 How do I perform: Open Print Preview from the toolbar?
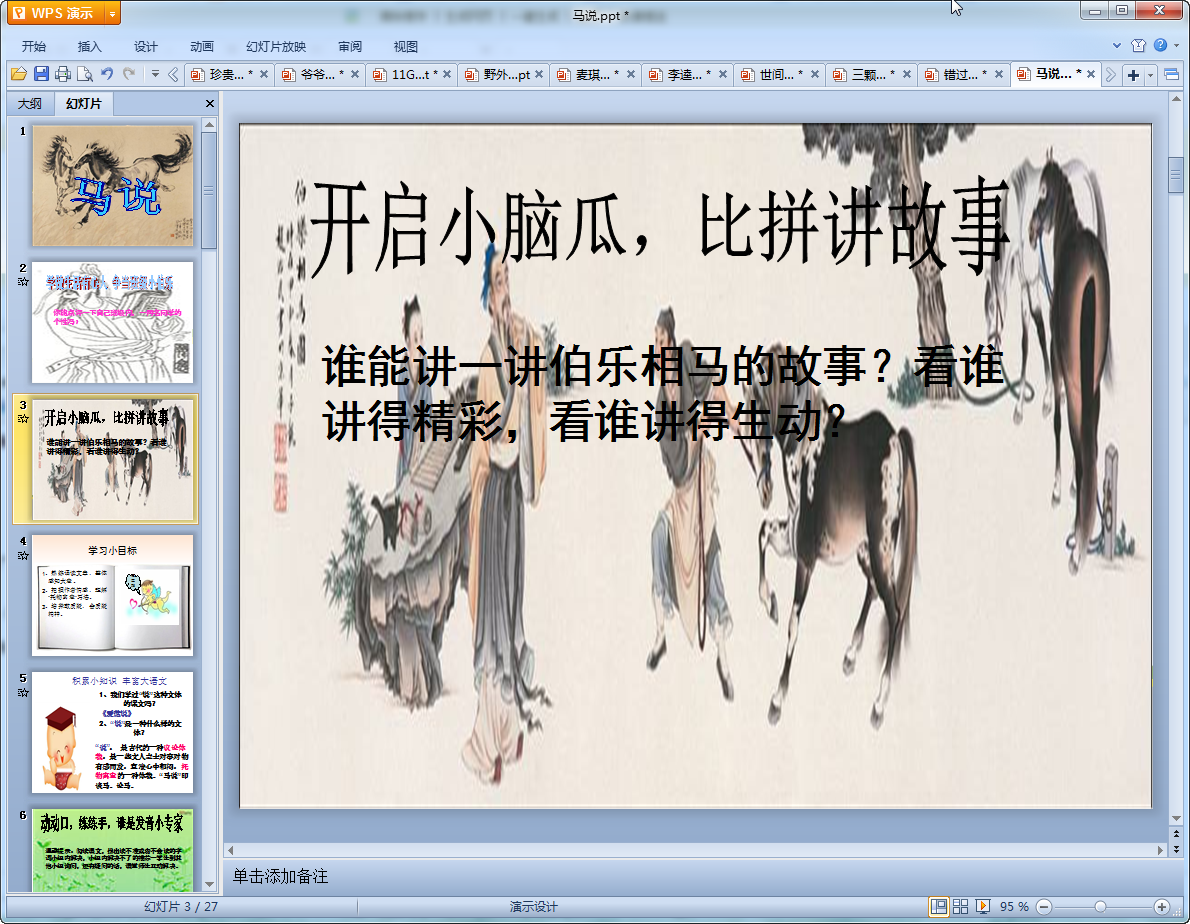85,74
